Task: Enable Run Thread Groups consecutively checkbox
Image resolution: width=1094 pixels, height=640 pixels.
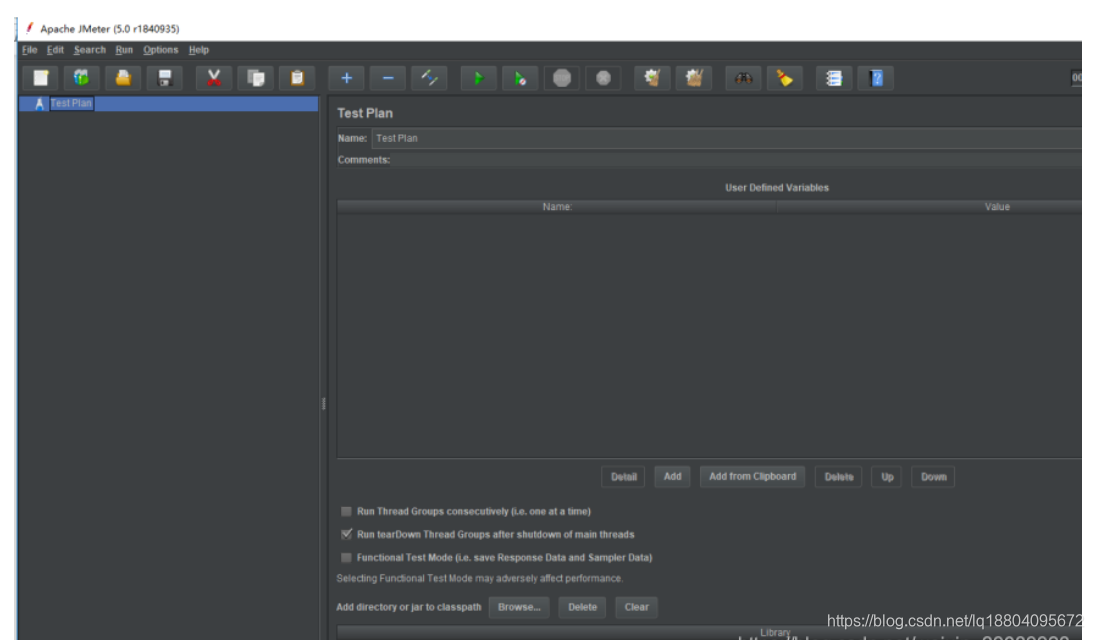Action: 346,512
